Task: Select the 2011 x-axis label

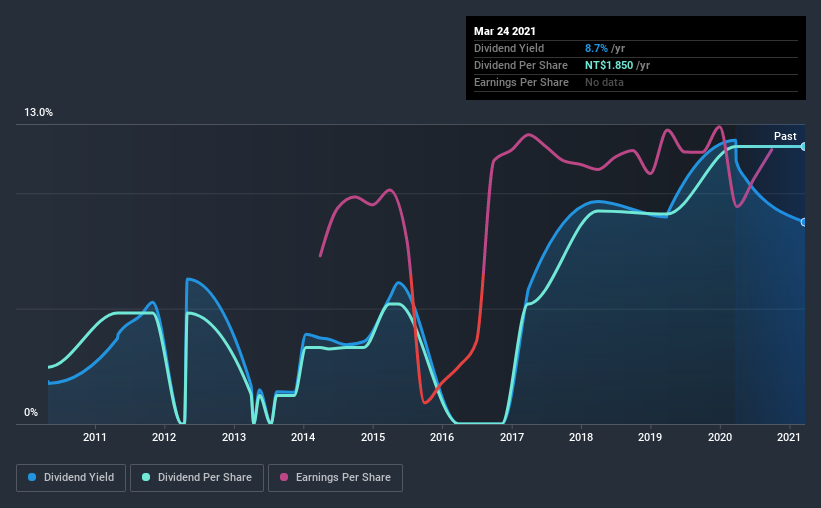Action: point(95,437)
